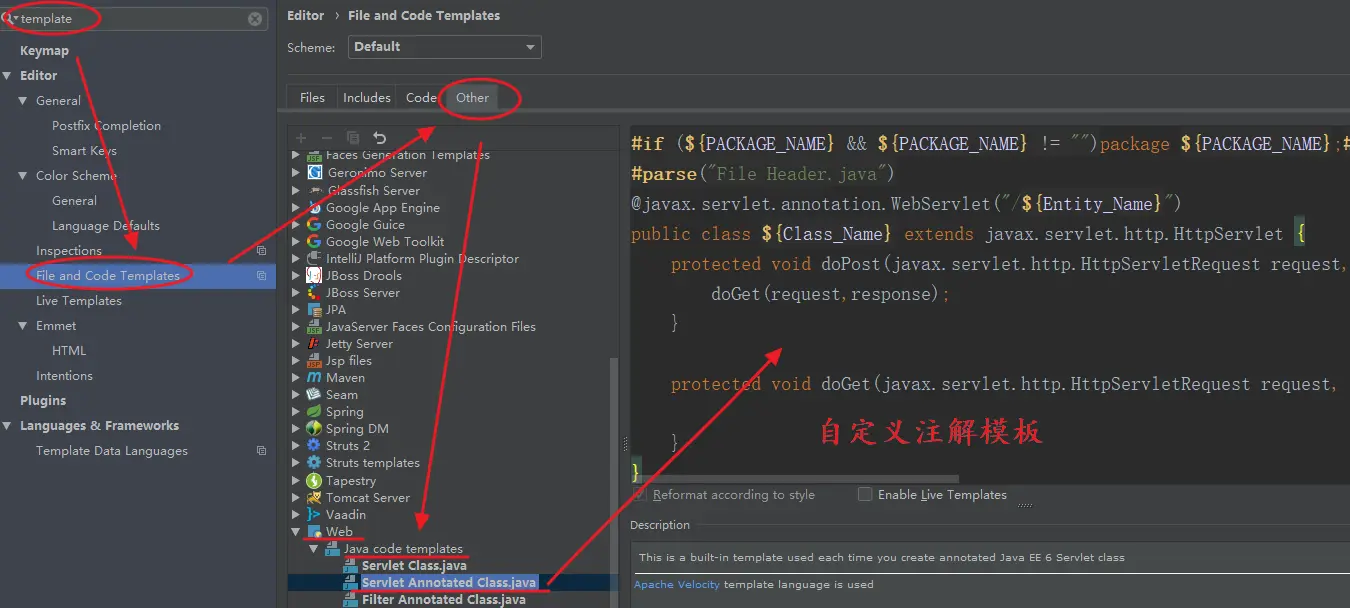The image size is (1350, 608).
Task: Click the search magnifier icon in settings search
Action: pos(9,19)
